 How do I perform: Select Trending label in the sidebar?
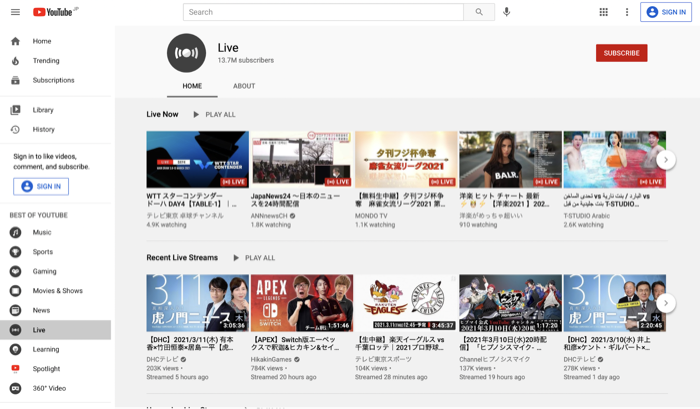[x=46, y=61]
